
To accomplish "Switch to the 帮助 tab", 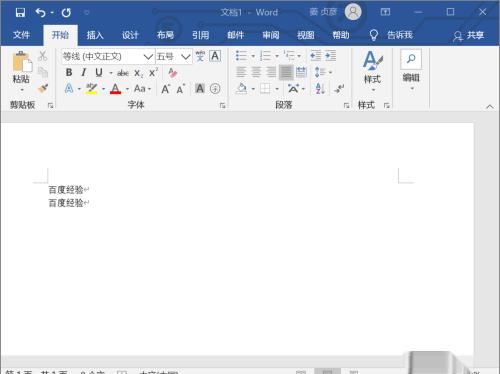I will (x=341, y=35).
